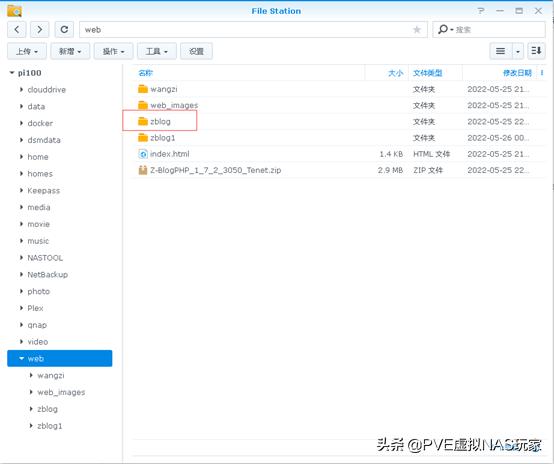
Task: Select the data folder in the tree
Action: (x=36, y=107)
